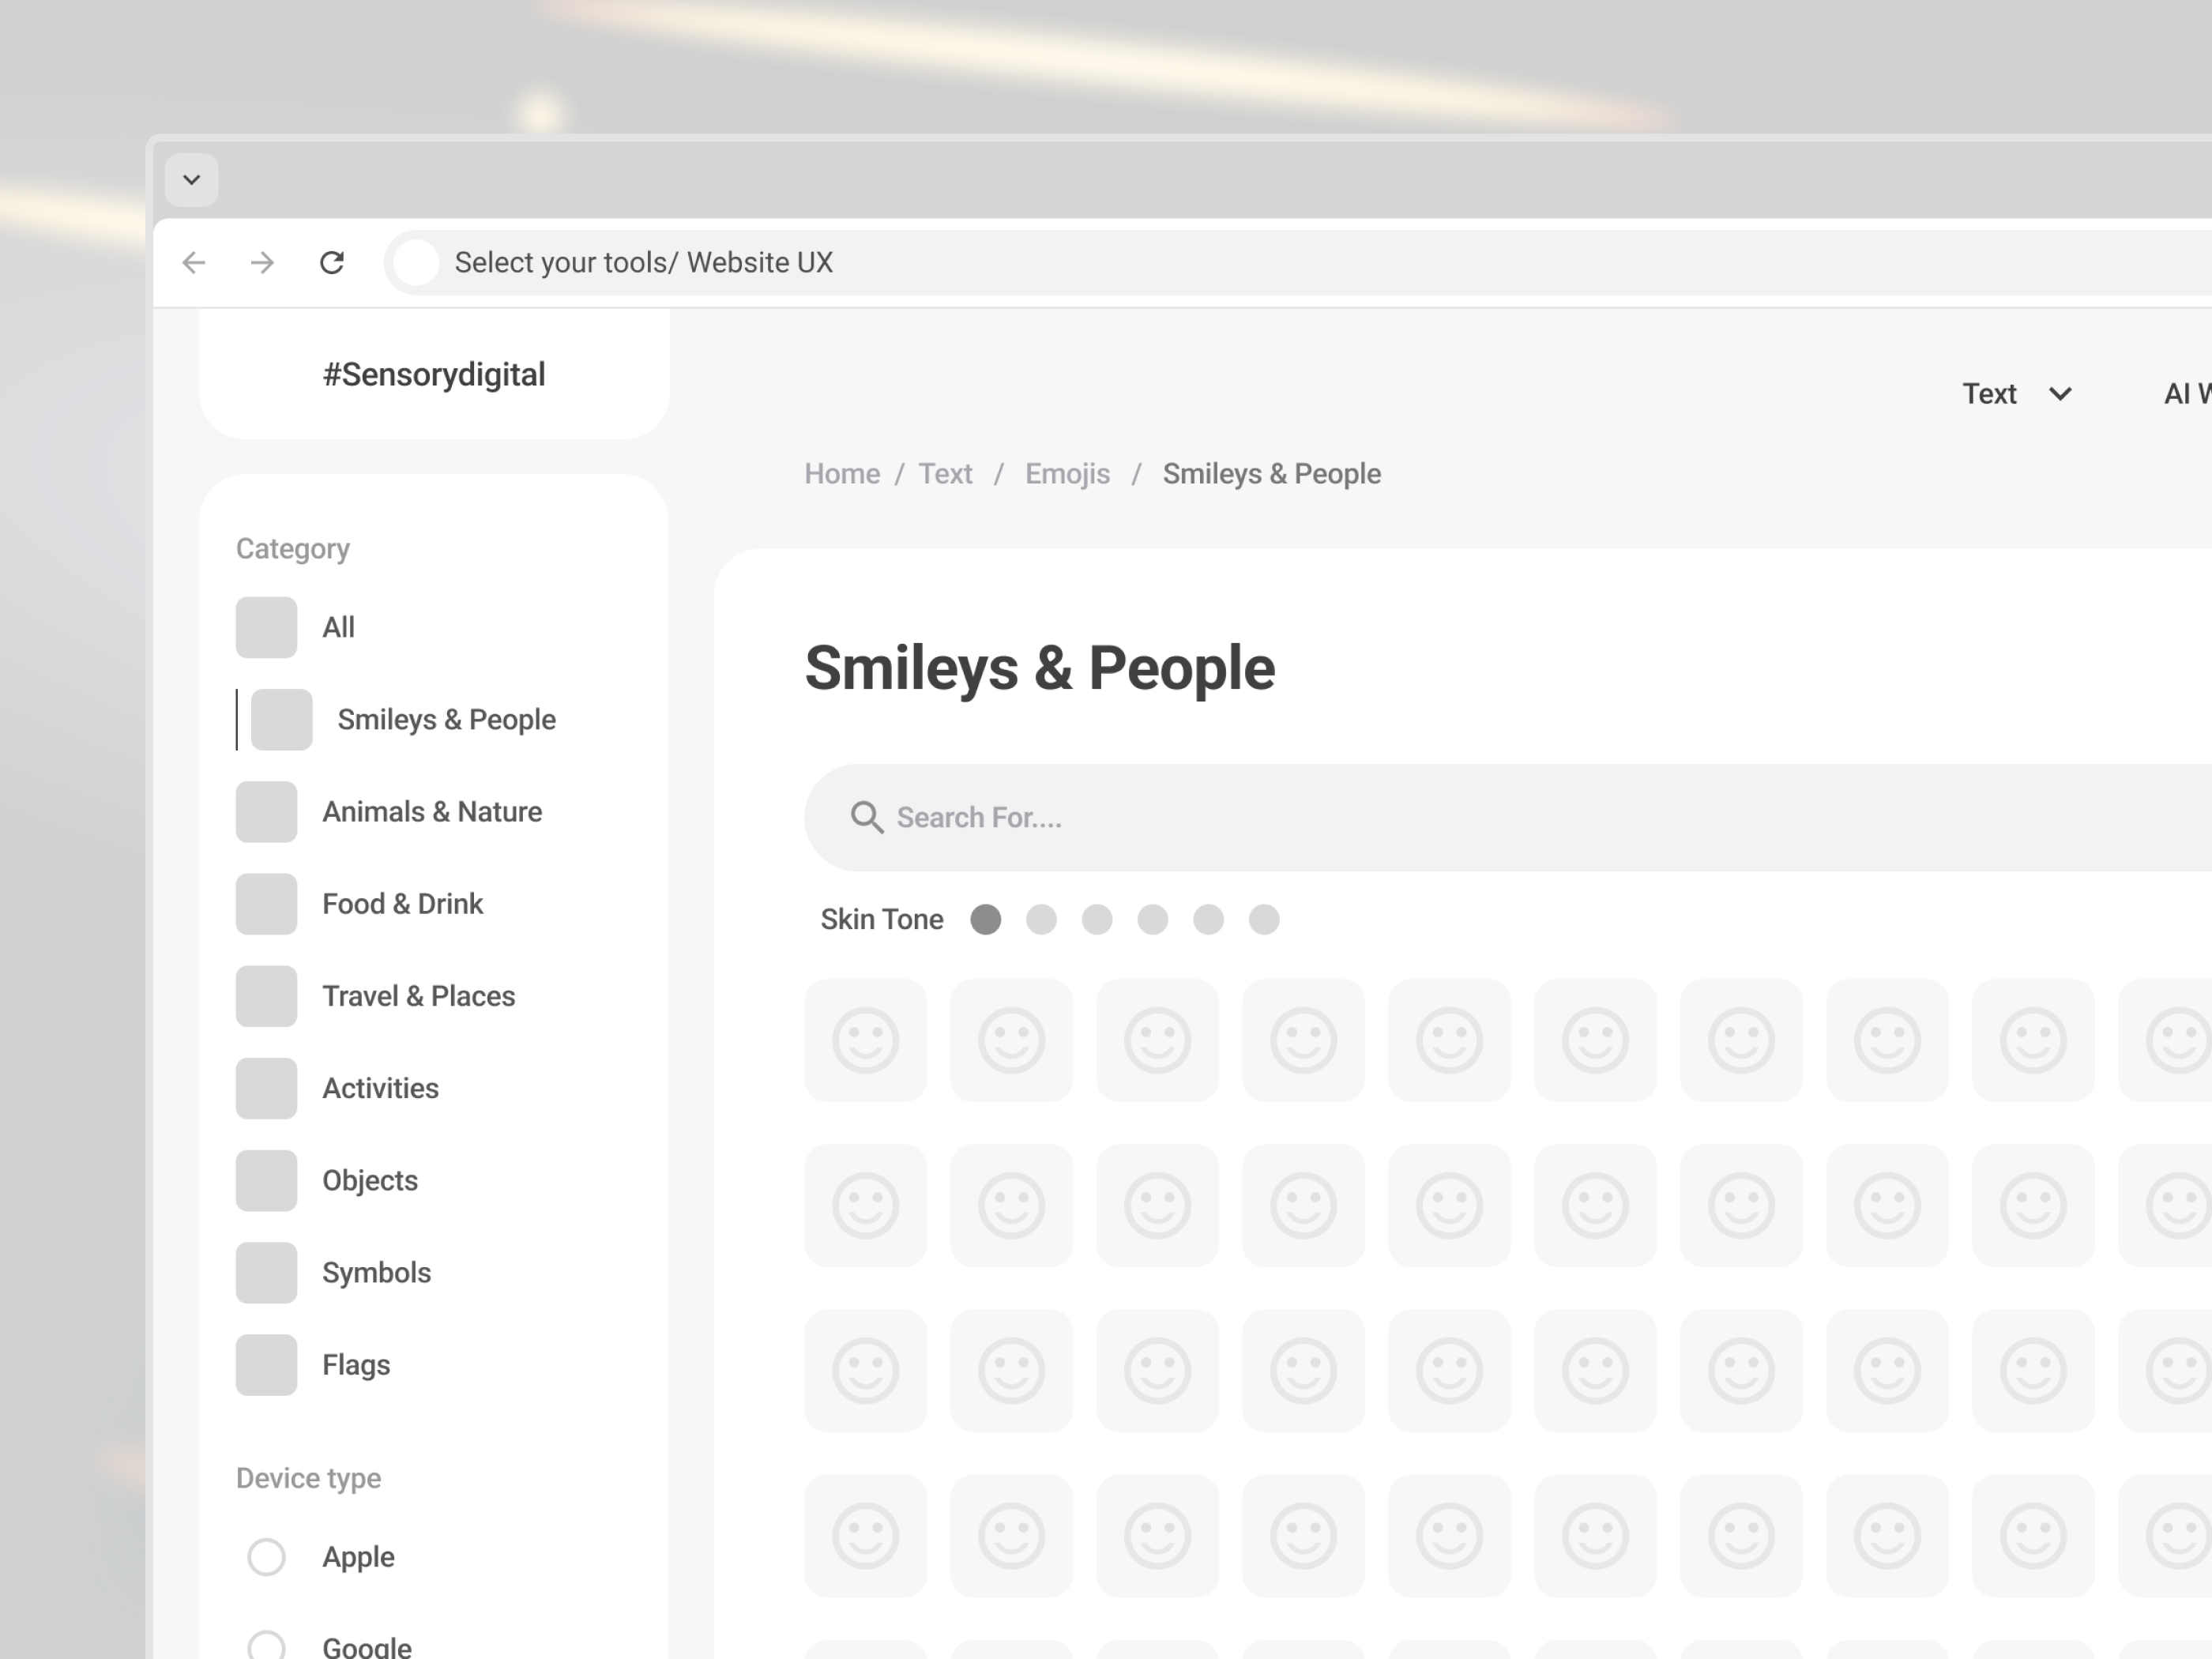This screenshot has width=2212, height=1659.
Task: Click the #Sensorydigital logo
Action: (435, 373)
